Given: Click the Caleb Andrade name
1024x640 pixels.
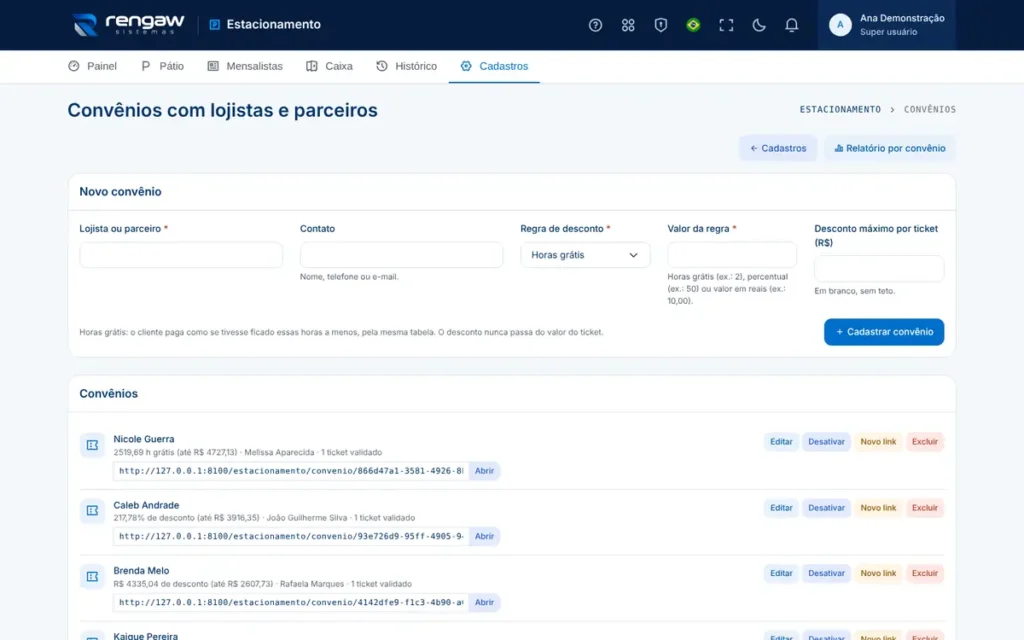Looking at the screenshot, I should 146,505.
